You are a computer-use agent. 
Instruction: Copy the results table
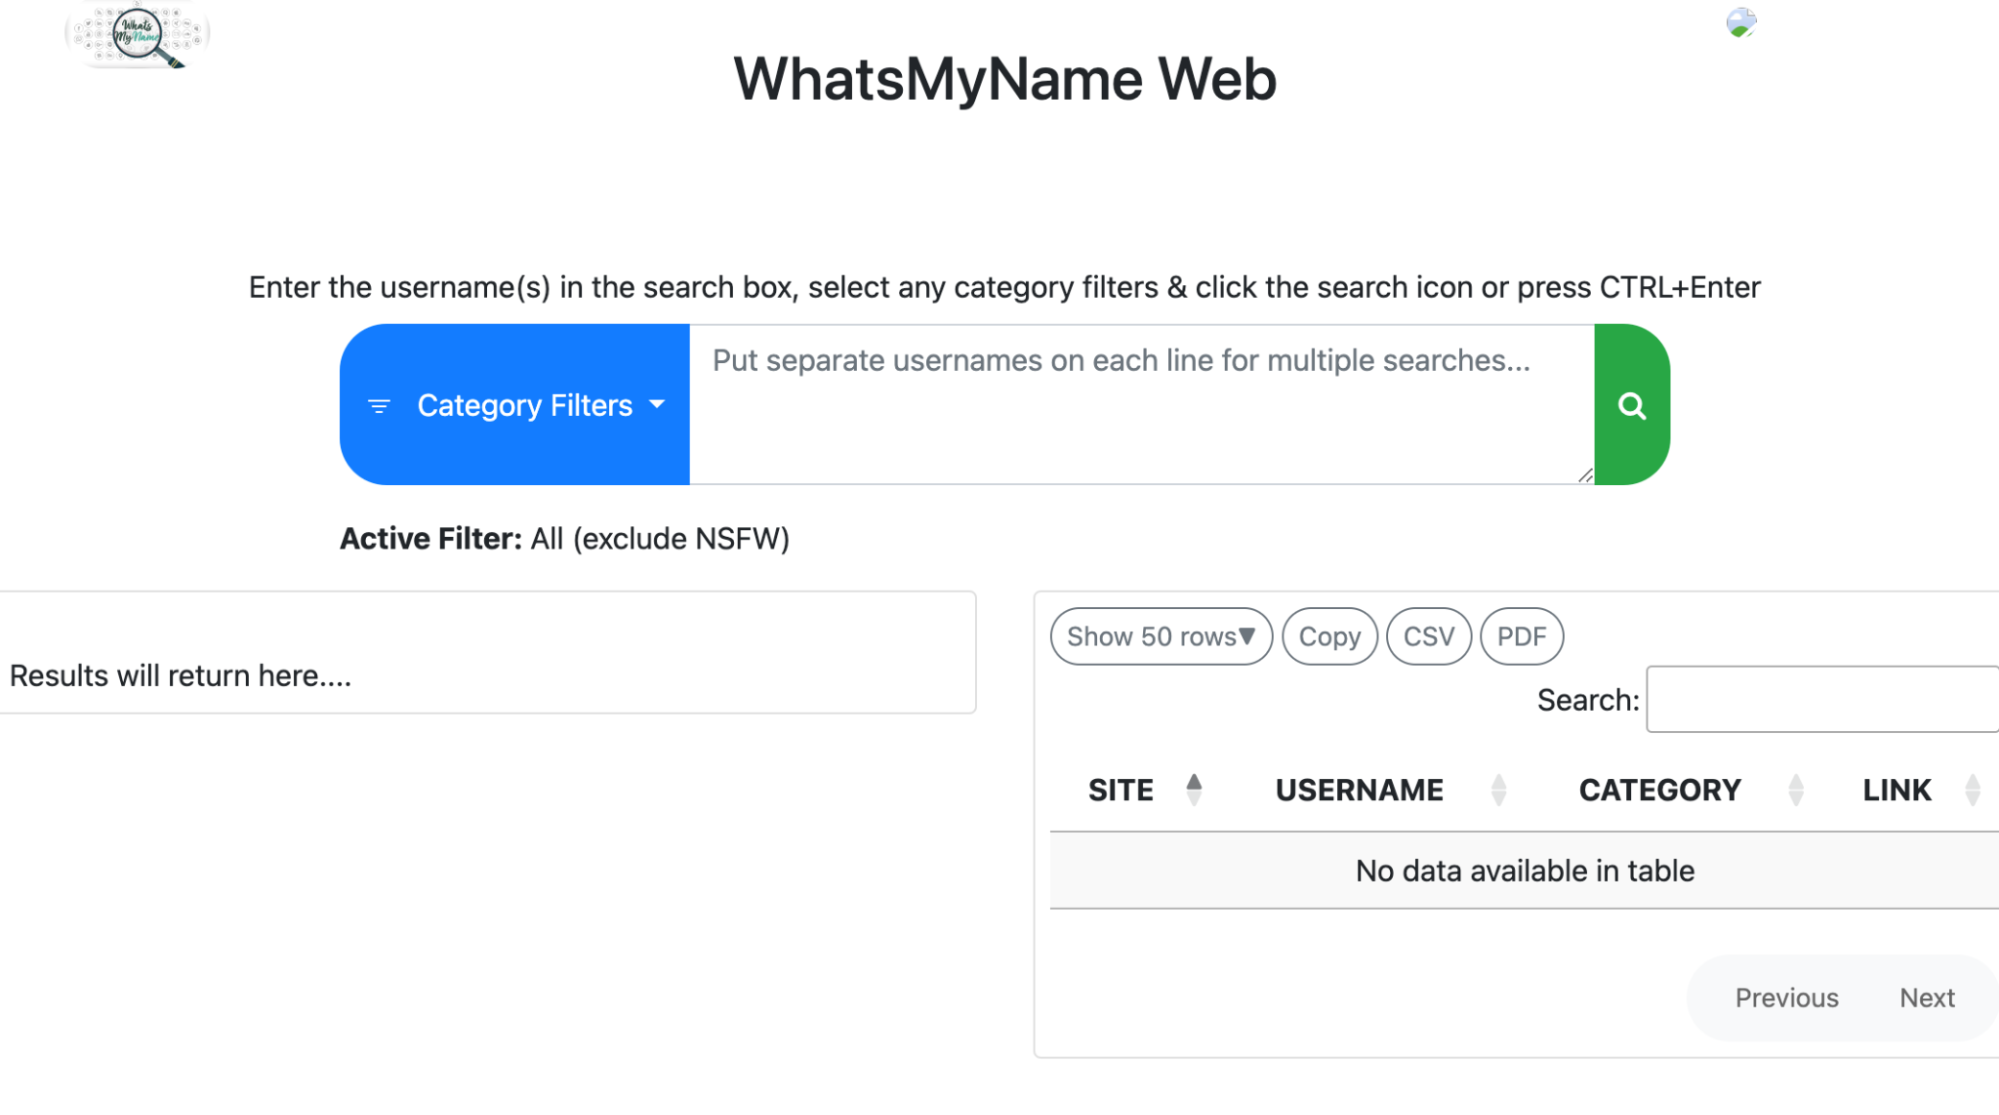pos(1329,636)
